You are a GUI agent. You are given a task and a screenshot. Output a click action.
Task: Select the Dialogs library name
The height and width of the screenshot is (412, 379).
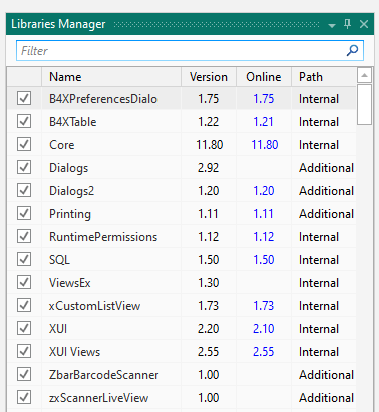(69, 168)
